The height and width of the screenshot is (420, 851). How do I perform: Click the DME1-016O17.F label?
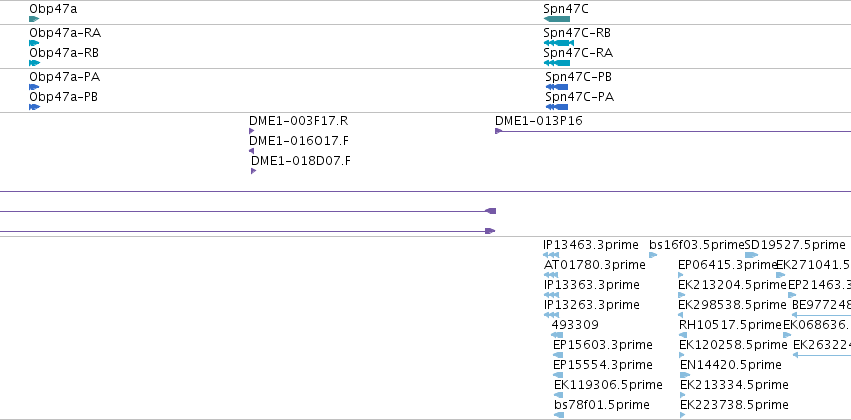point(299,141)
